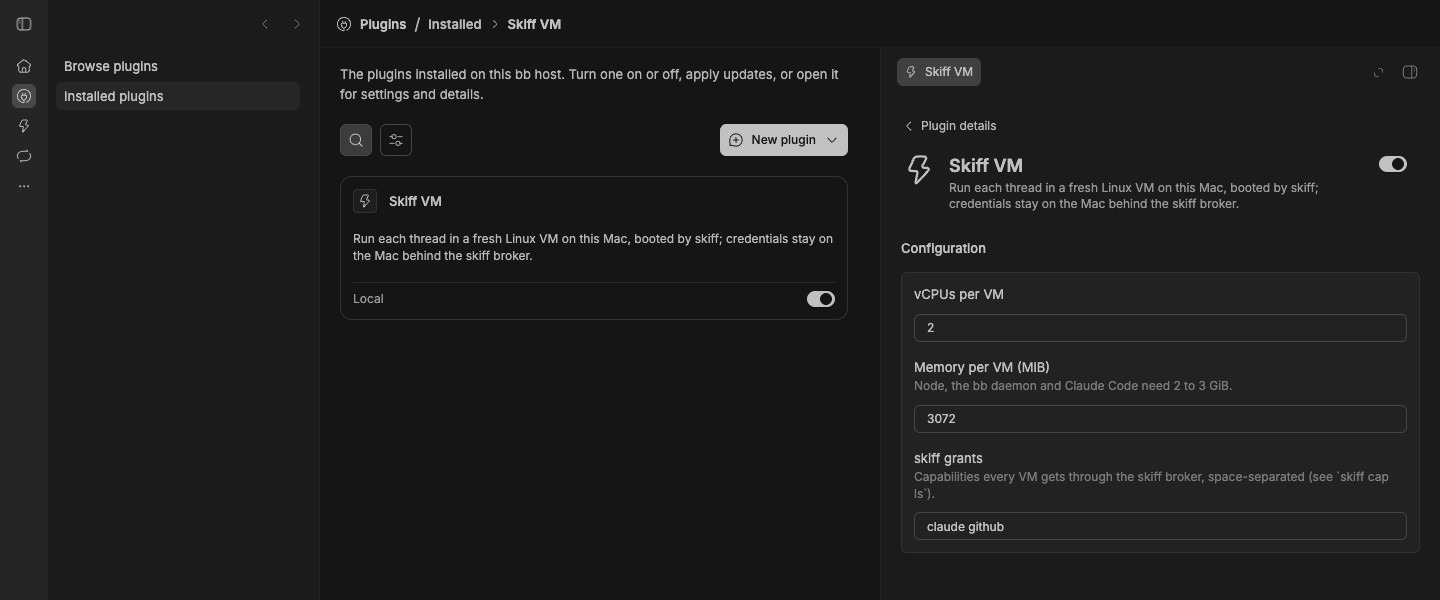Screen dimensions: 1440x600
Task: Select the Skiff VM tab chip
Action: (x=939, y=72)
